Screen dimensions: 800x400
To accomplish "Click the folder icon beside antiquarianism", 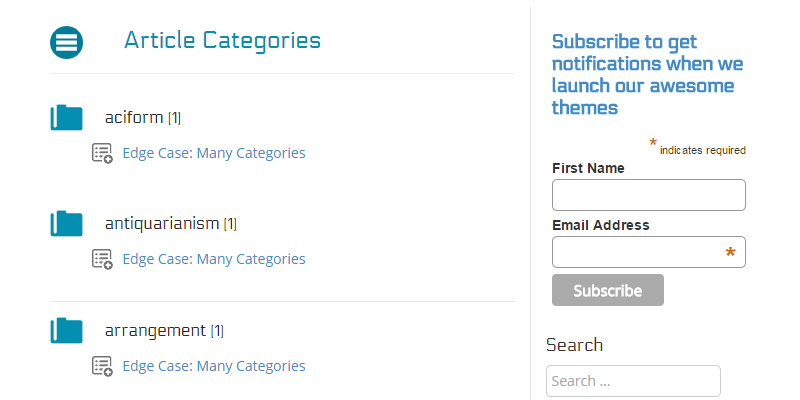I will [x=66, y=223].
